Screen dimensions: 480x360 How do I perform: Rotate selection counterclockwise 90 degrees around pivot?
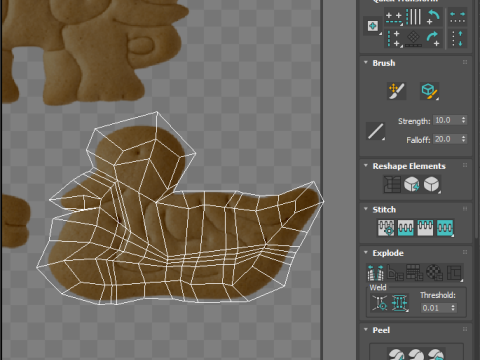433,17
